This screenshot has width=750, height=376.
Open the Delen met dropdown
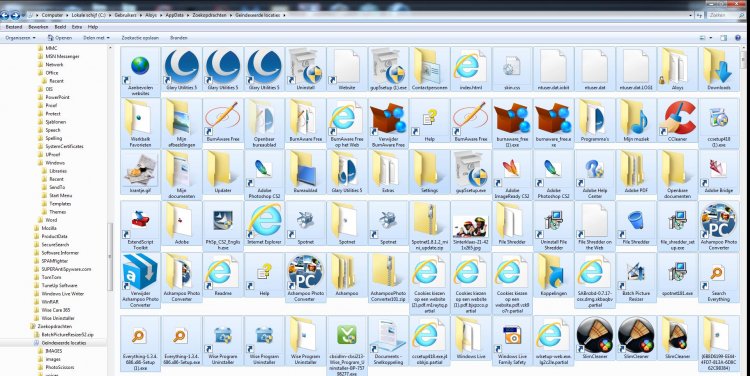(x=96, y=37)
